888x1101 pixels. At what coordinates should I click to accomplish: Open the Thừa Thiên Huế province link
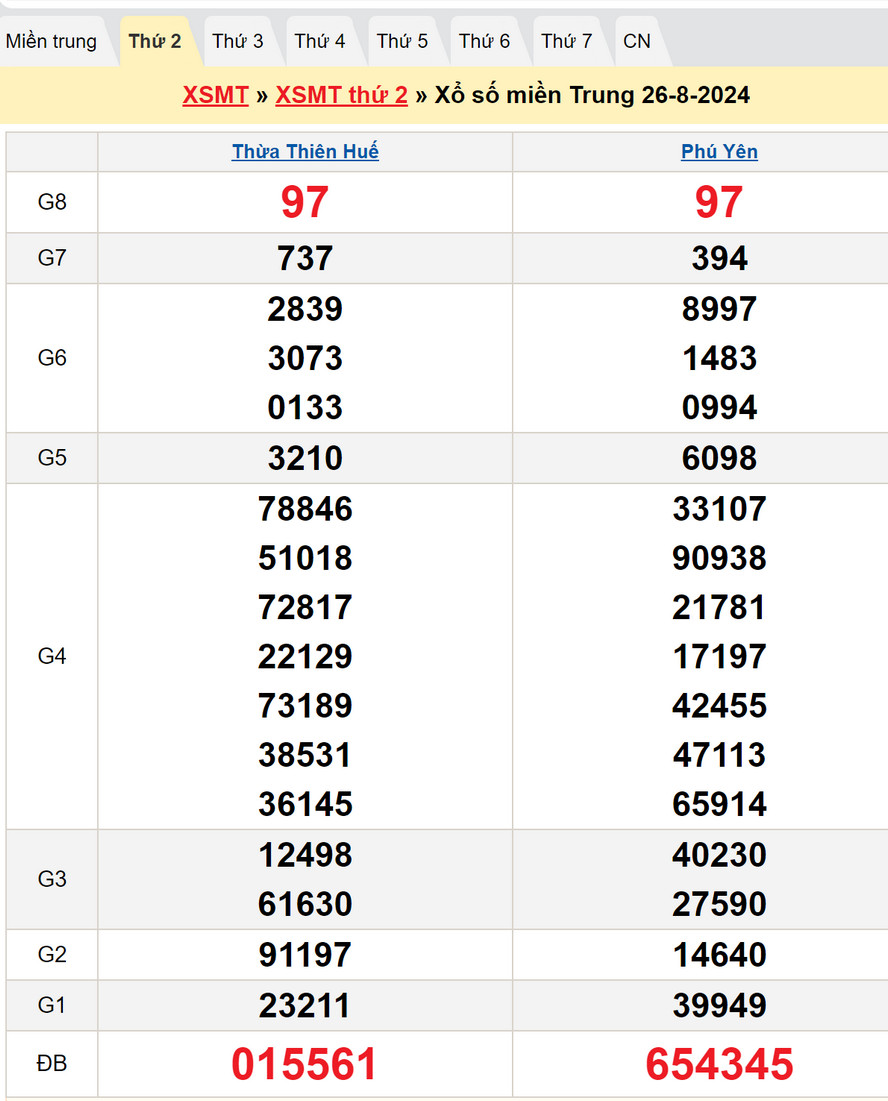coord(305,152)
